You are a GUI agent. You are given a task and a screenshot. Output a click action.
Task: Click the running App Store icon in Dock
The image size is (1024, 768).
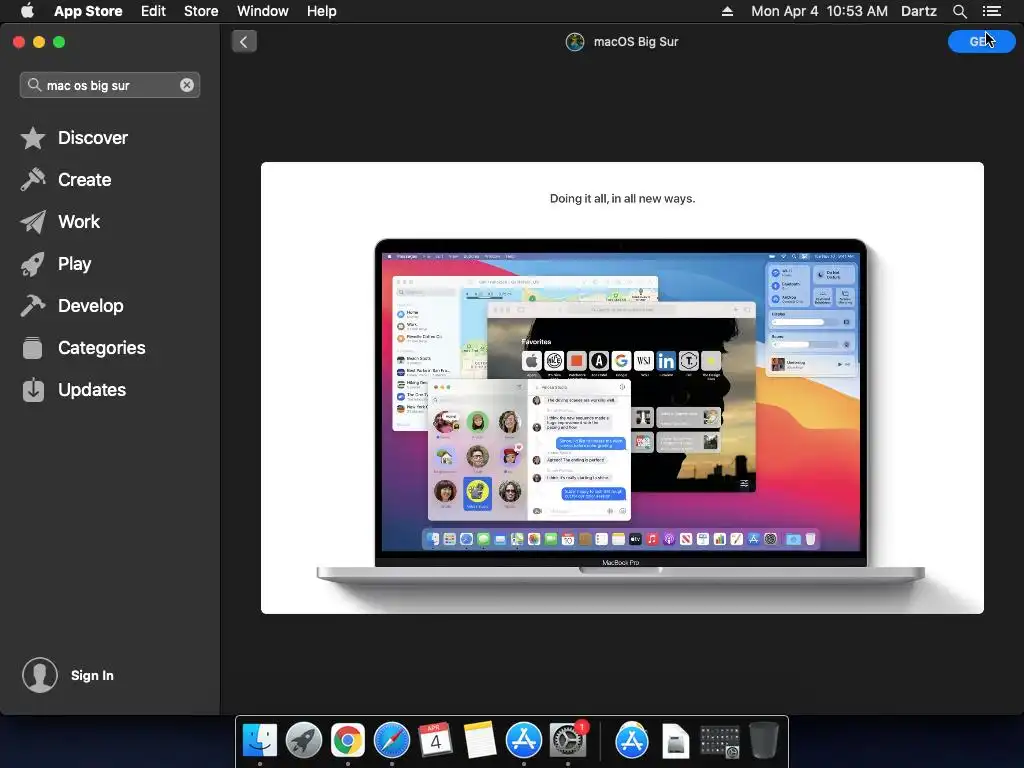pos(524,741)
